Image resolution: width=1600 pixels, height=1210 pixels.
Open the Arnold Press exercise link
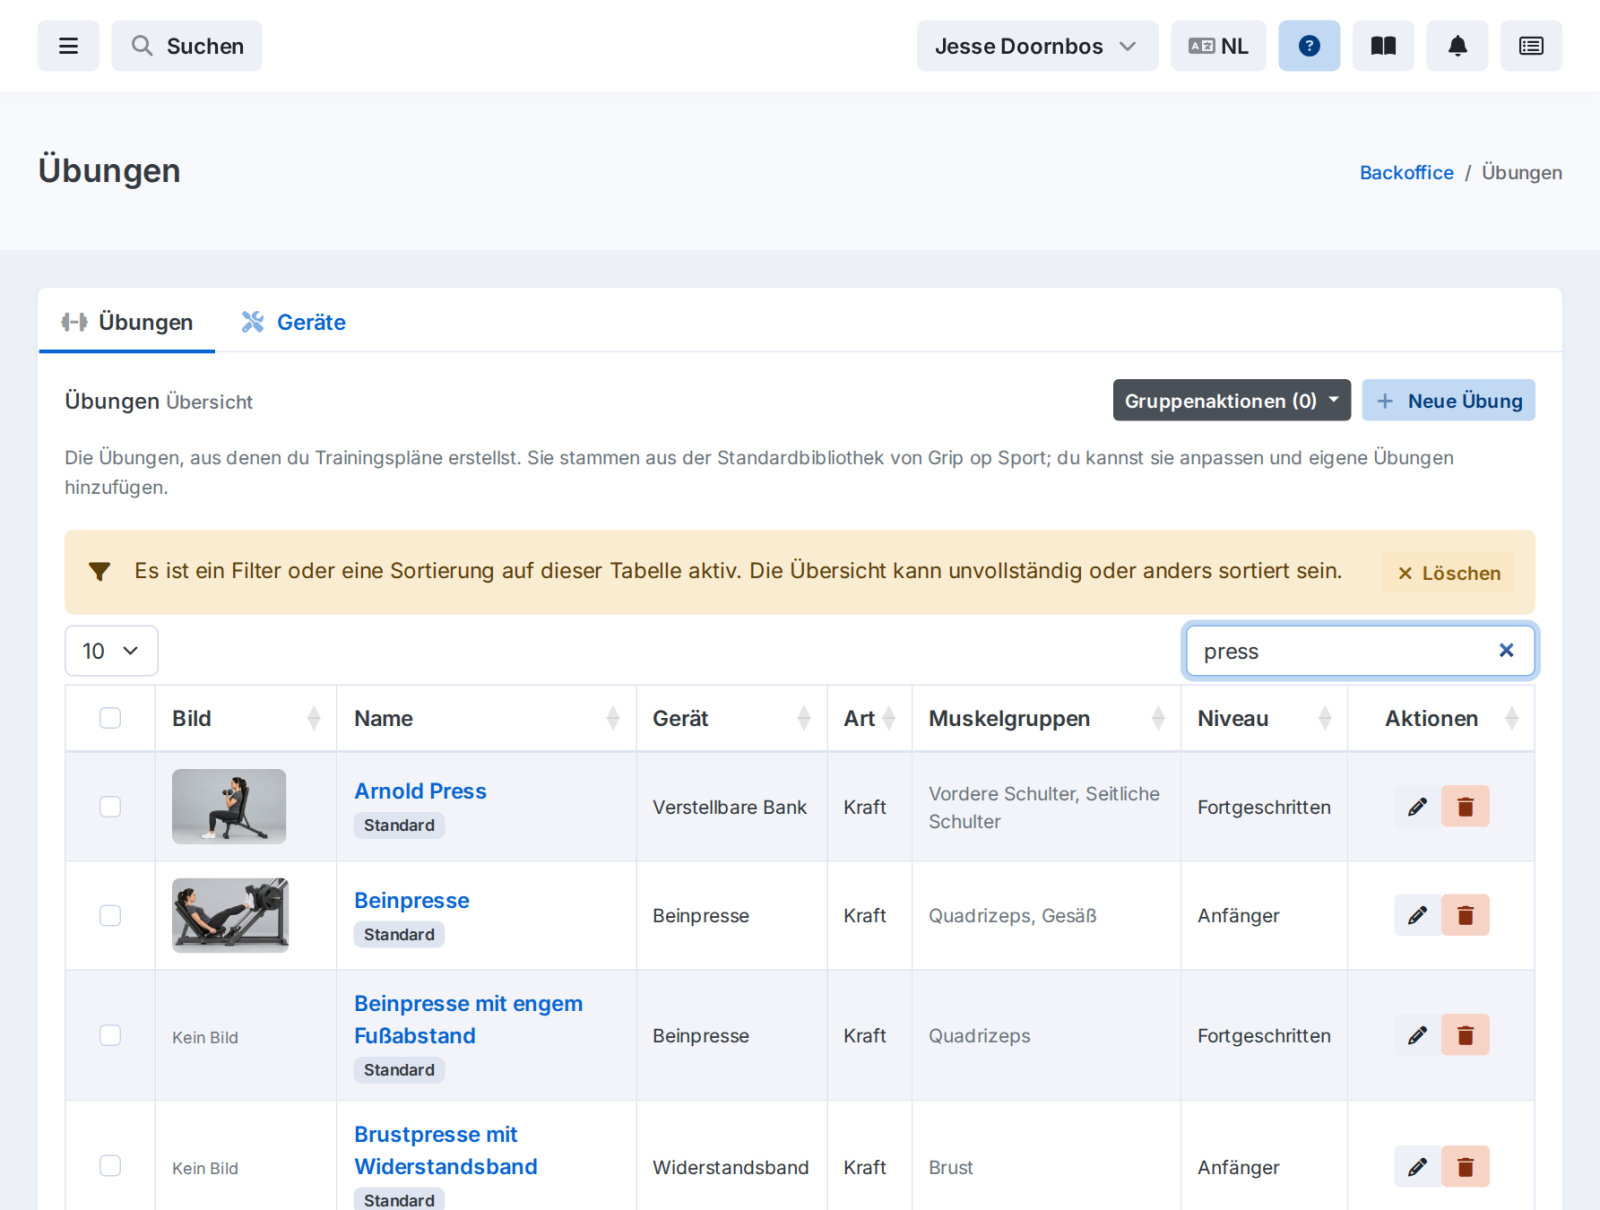(x=420, y=791)
